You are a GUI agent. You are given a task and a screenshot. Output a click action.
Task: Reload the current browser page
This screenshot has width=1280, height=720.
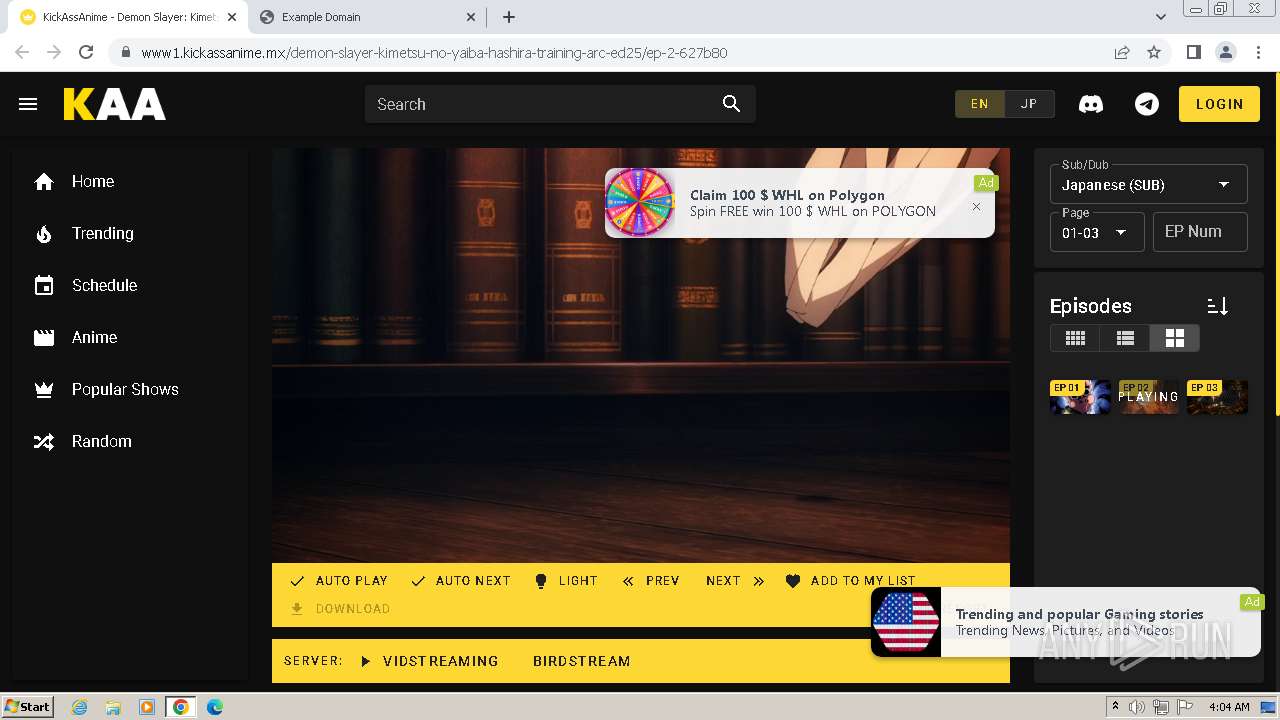(x=86, y=52)
